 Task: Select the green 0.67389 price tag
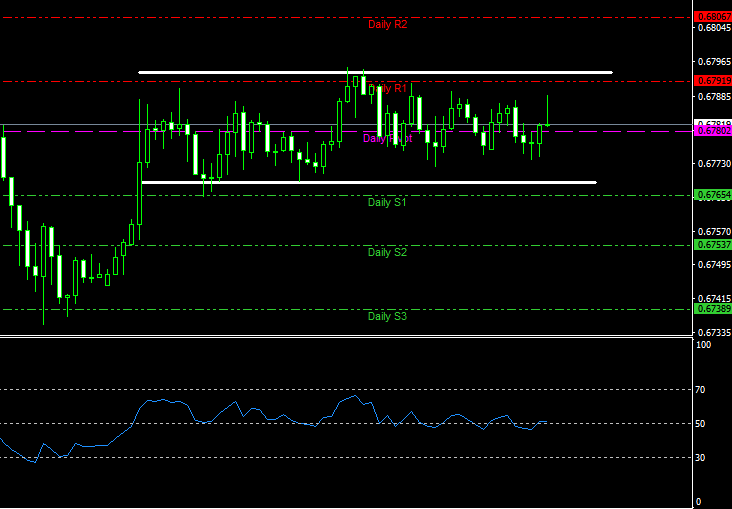pyautogui.click(x=713, y=309)
